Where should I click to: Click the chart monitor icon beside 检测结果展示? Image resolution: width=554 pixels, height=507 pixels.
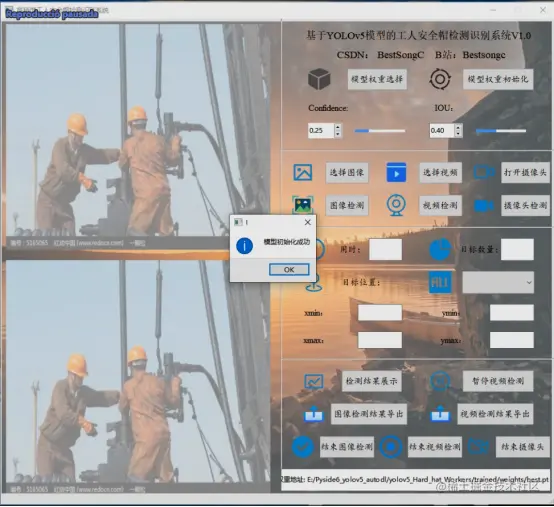click(x=314, y=381)
